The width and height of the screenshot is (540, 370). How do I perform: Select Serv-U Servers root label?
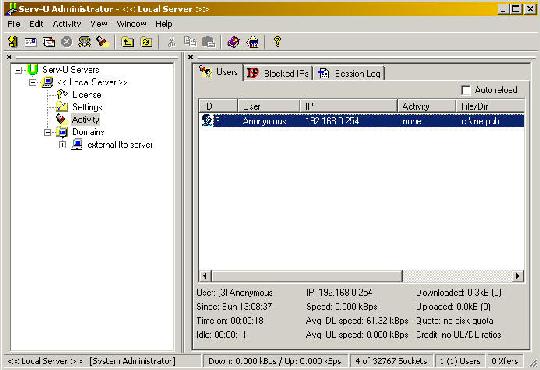tap(71, 70)
